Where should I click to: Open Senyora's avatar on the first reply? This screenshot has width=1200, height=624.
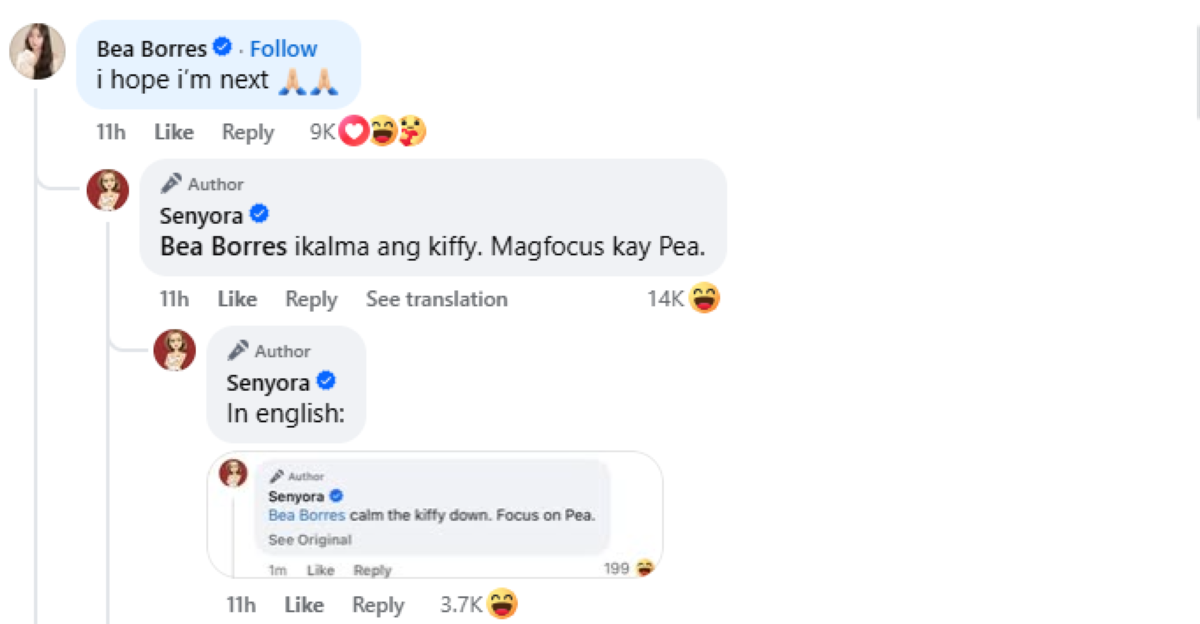click(108, 190)
